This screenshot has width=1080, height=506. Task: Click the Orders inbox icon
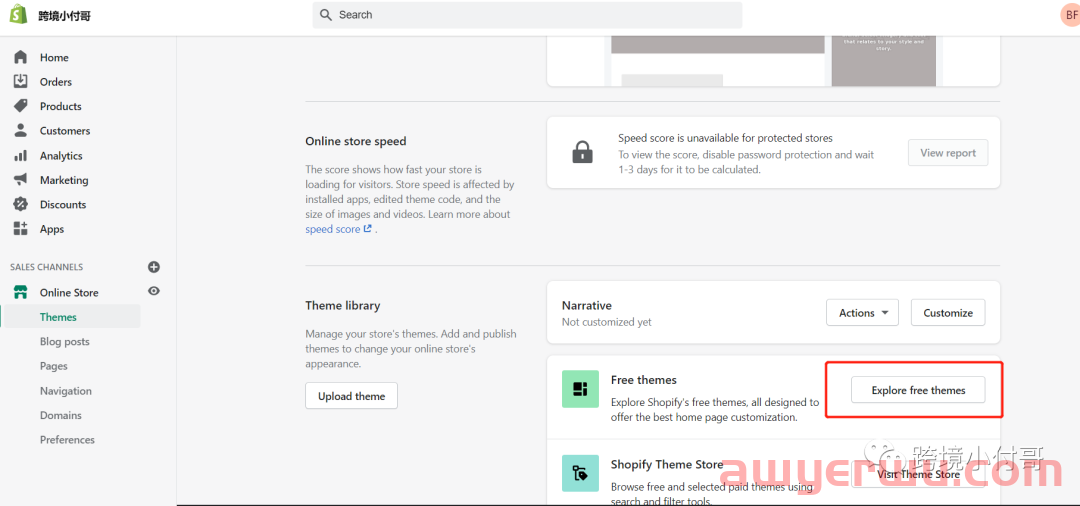click(x=21, y=81)
